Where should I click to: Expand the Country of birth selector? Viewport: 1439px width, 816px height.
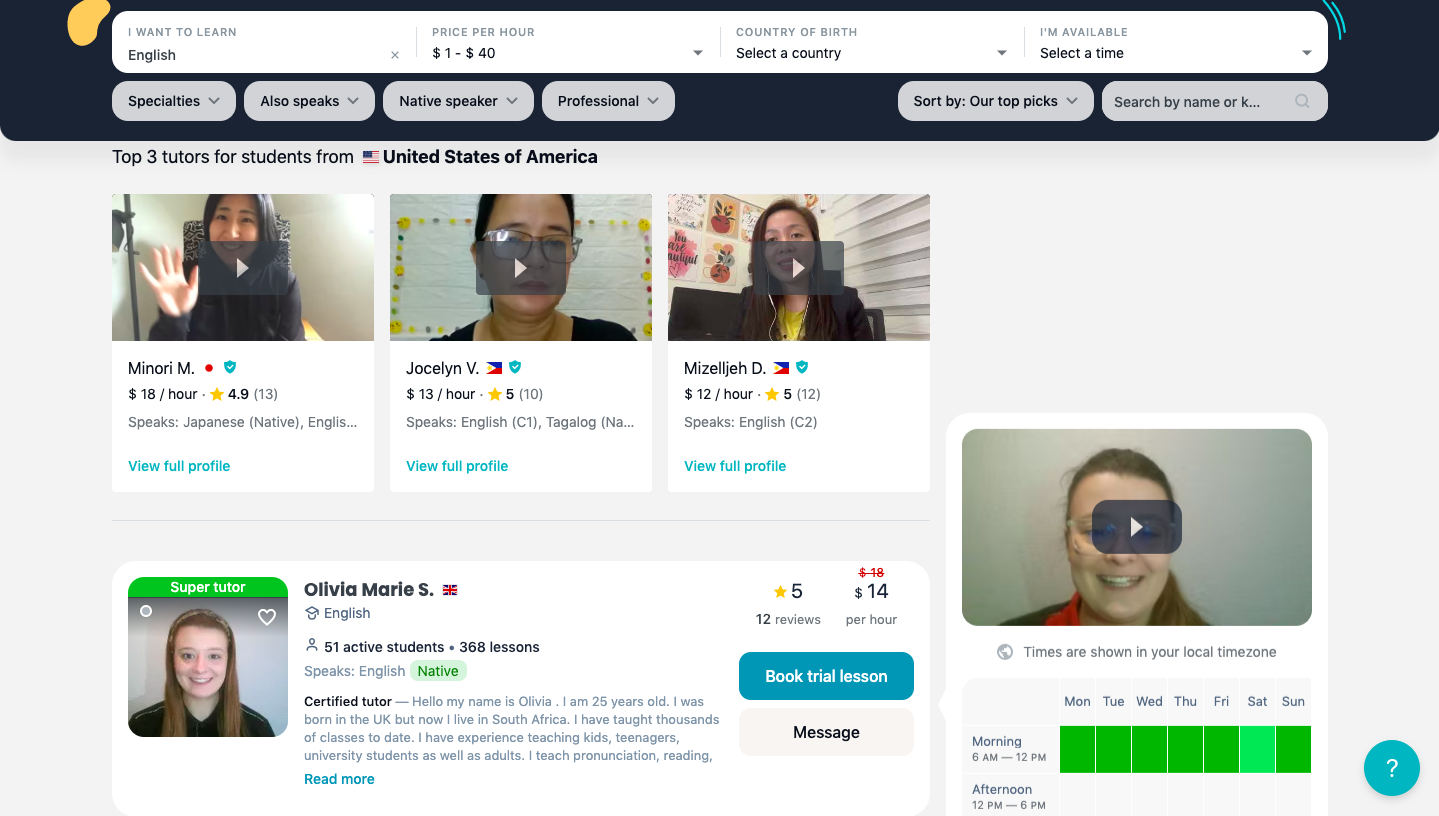coord(871,53)
